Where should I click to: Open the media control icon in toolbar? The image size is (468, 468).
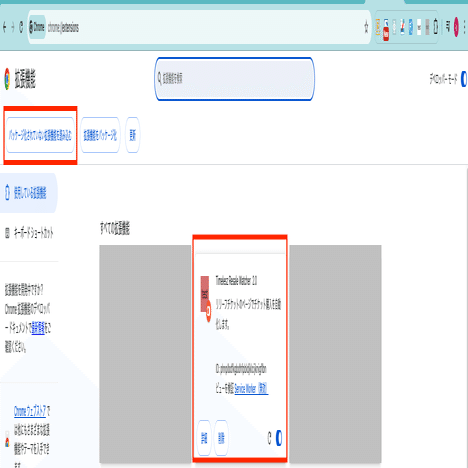(448, 27)
